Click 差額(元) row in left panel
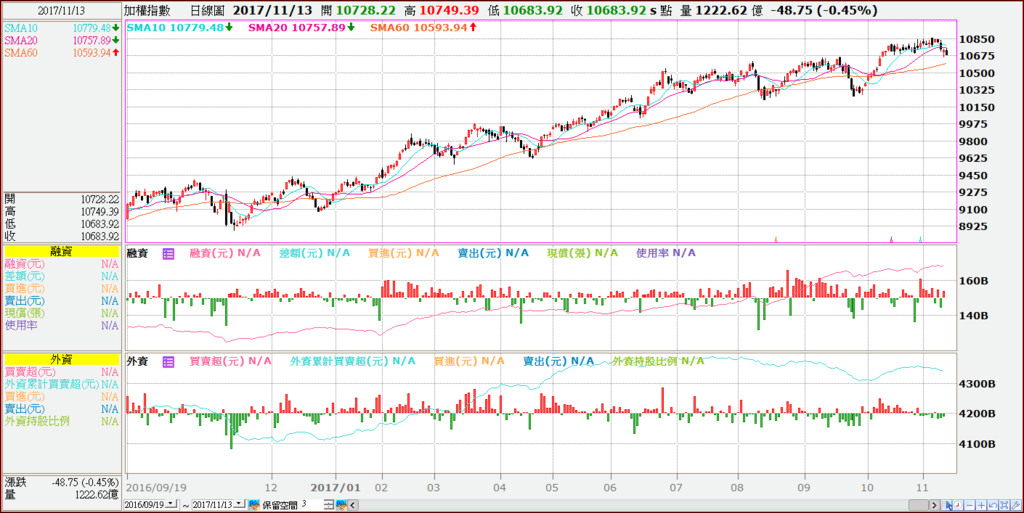Viewport: 1024px width, 513px height. 61,276
